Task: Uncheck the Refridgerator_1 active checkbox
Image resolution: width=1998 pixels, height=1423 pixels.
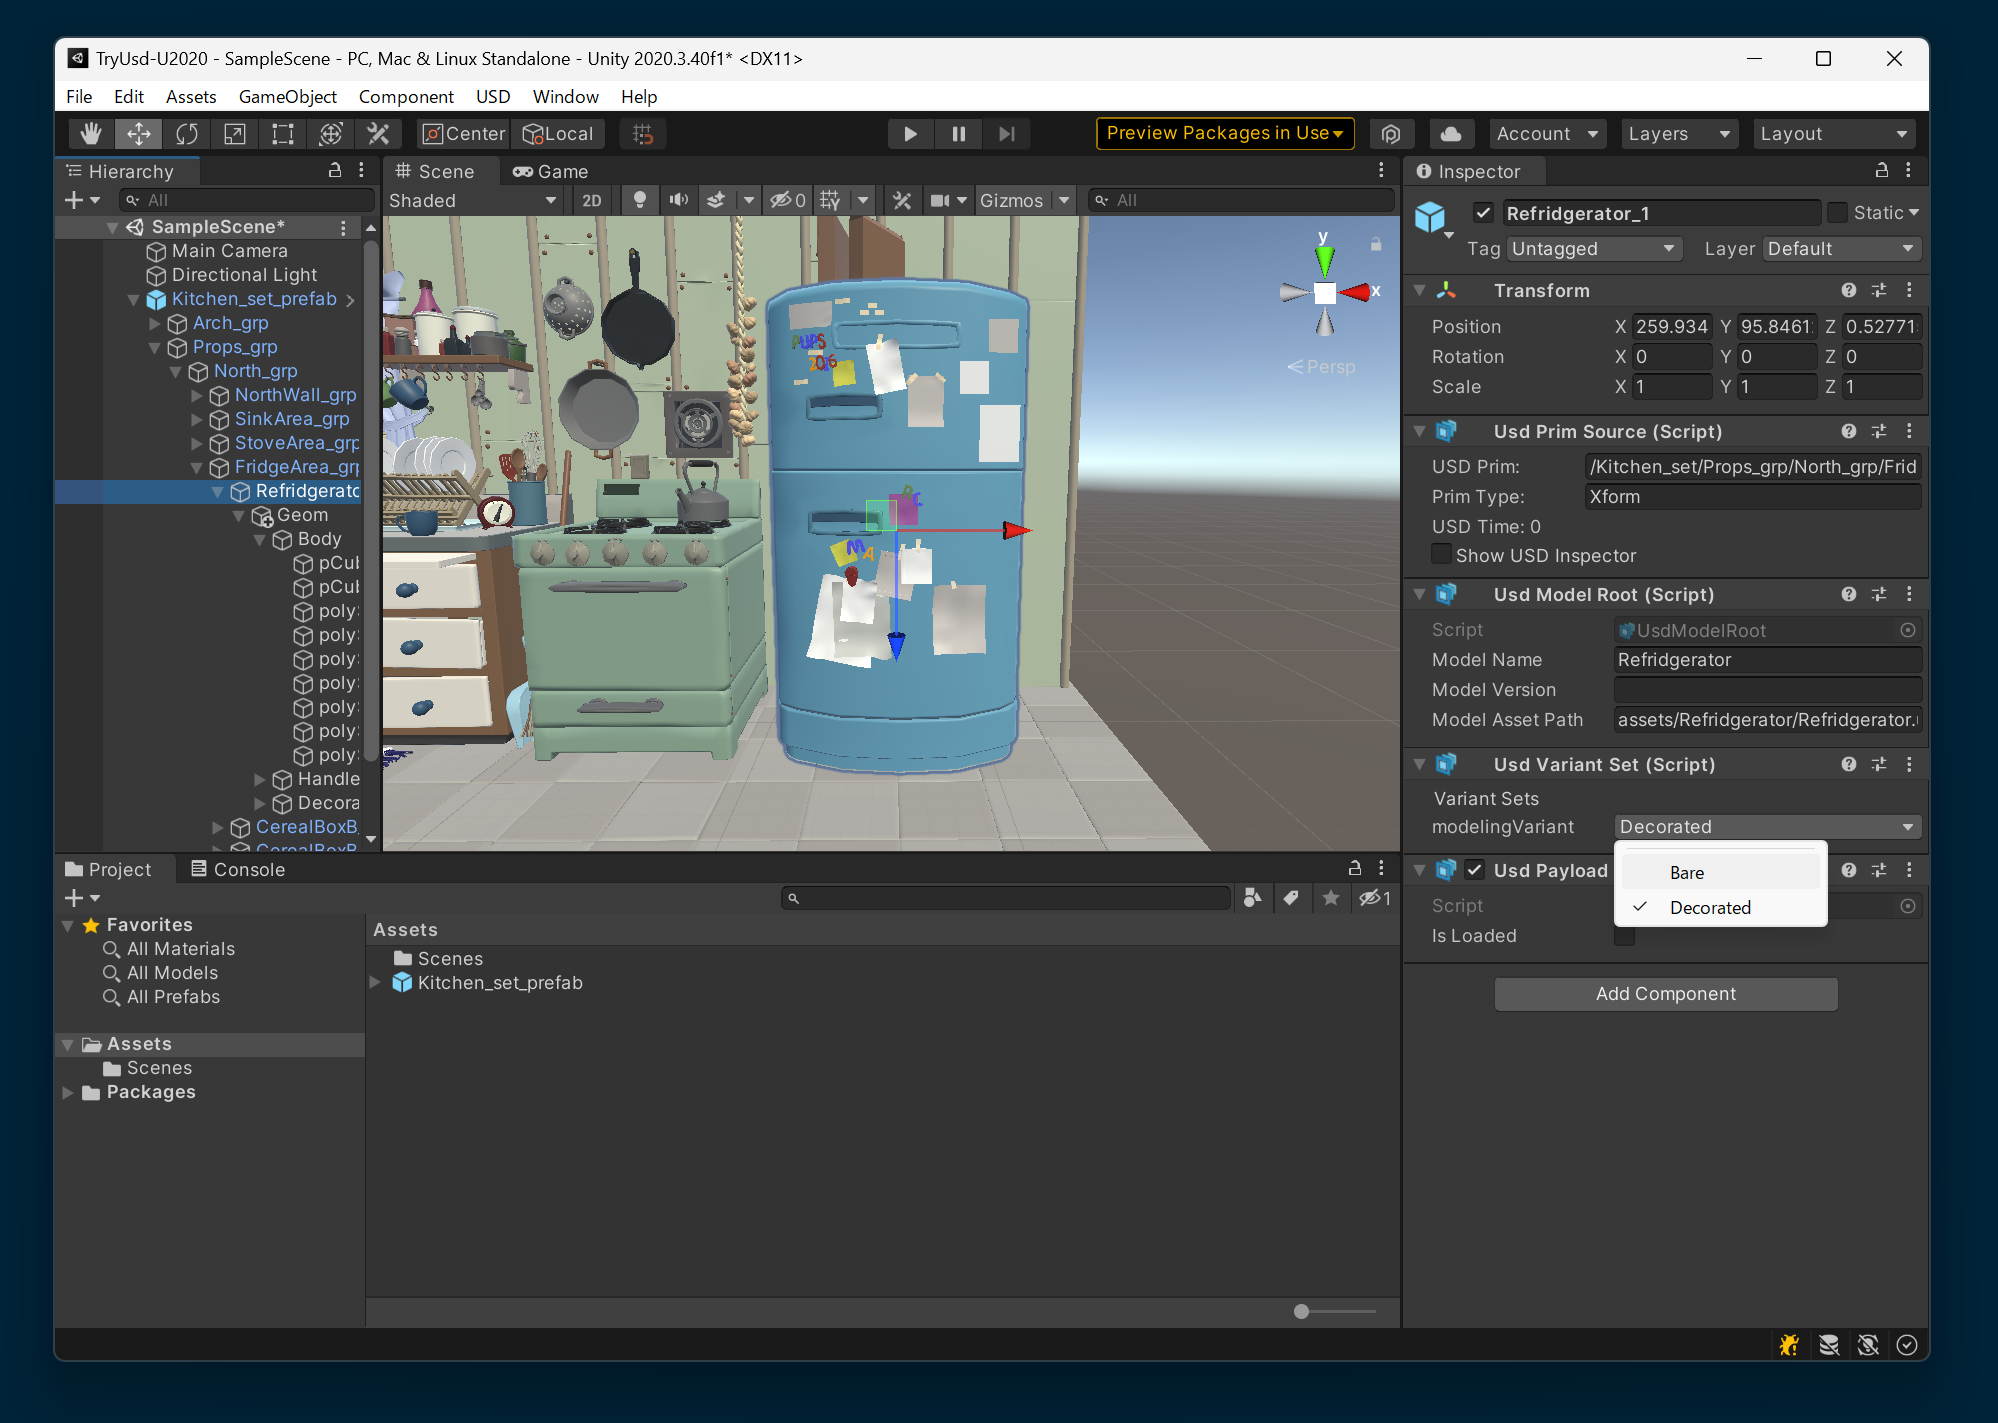Action: click(x=1483, y=213)
